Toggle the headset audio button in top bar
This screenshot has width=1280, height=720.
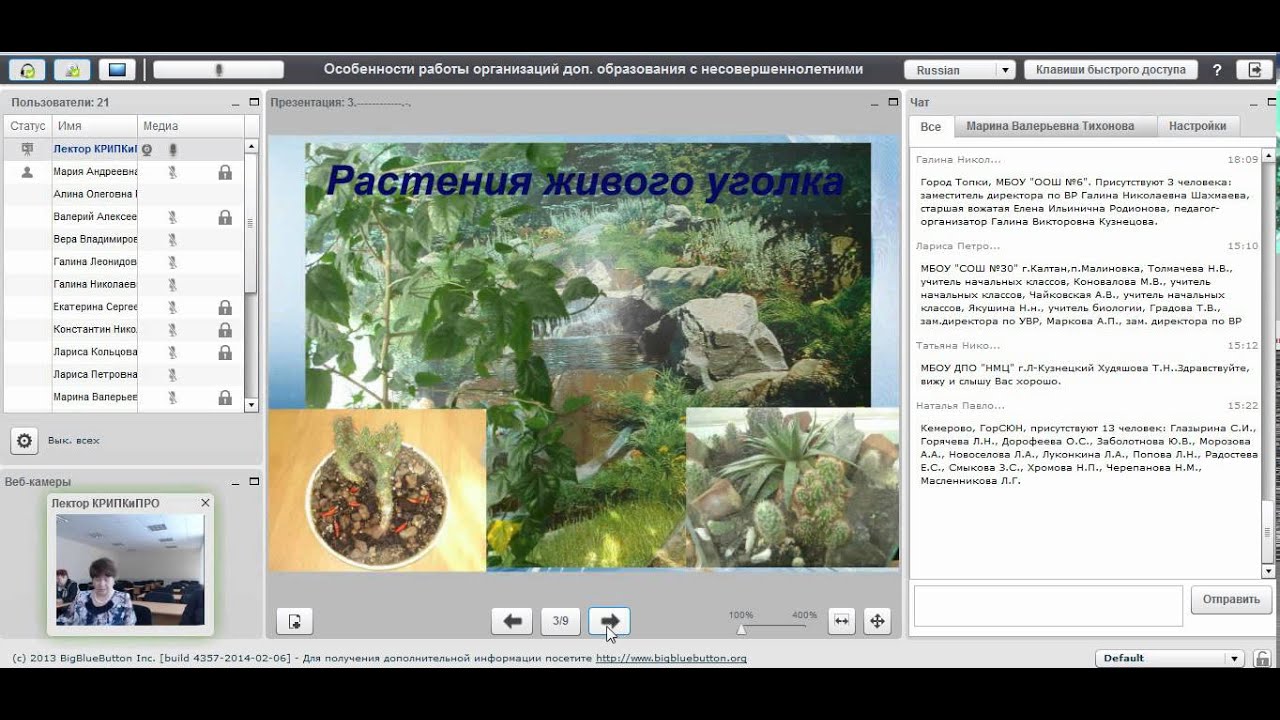pyautogui.click(x=28, y=70)
